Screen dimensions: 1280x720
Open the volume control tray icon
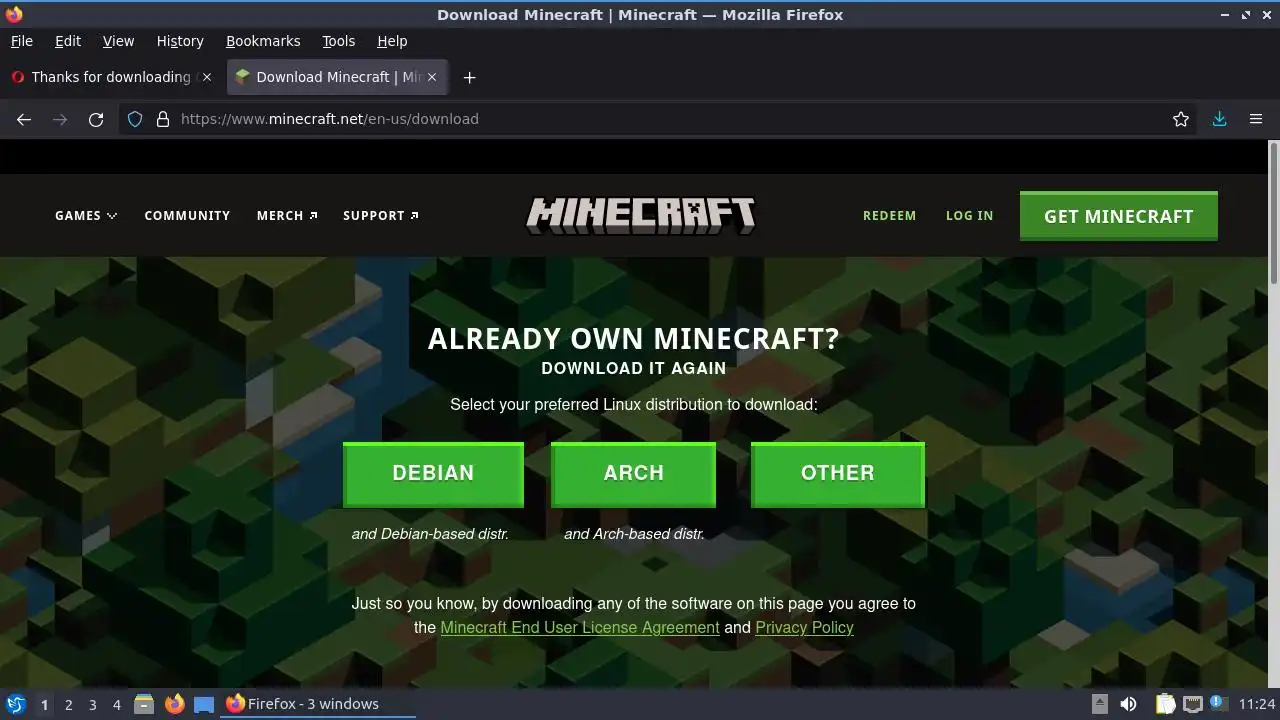(x=1128, y=704)
